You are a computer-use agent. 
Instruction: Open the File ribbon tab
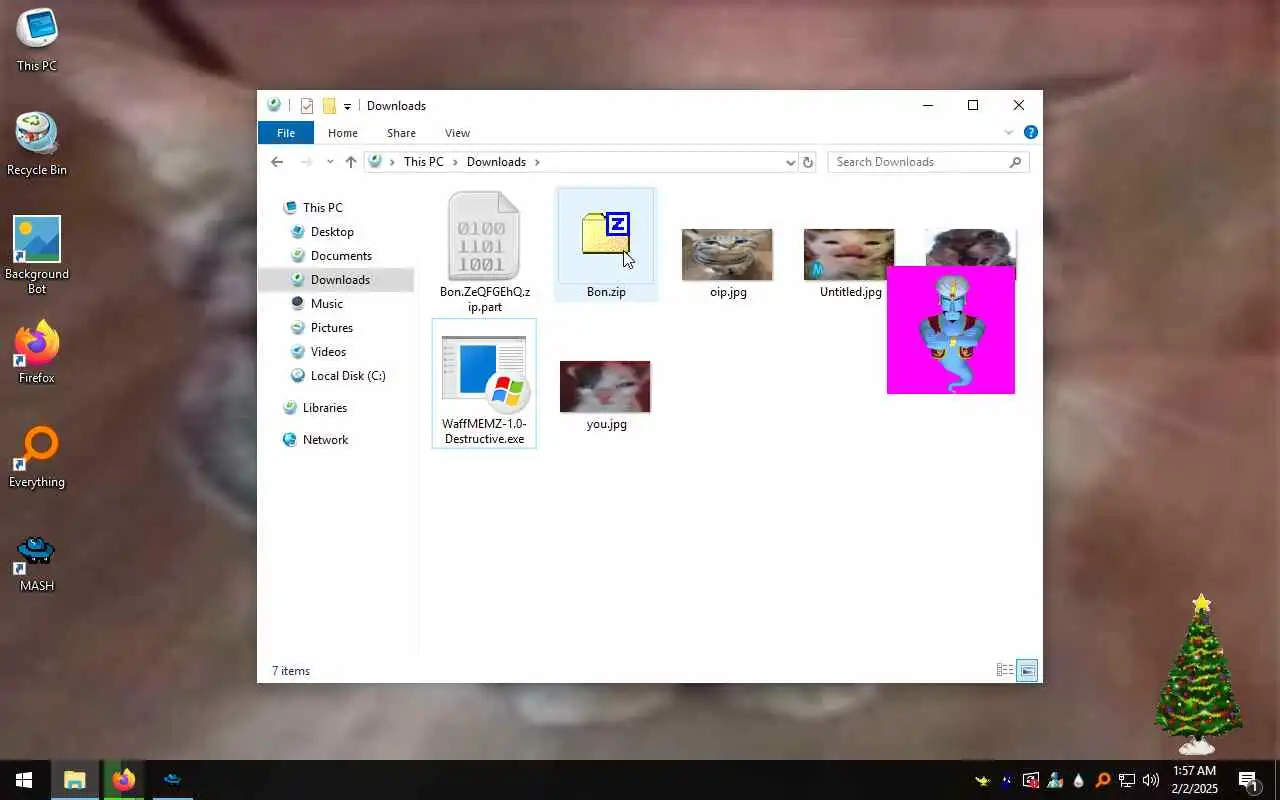coord(286,133)
